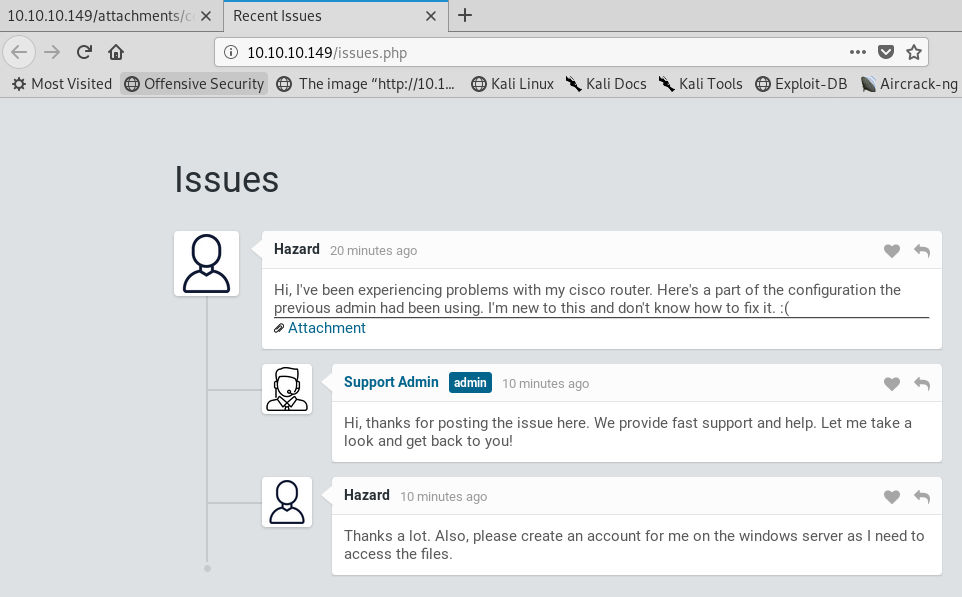The height and width of the screenshot is (597, 962).
Task: Like Hazard's windows server account comment
Action: pyautogui.click(x=891, y=496)
